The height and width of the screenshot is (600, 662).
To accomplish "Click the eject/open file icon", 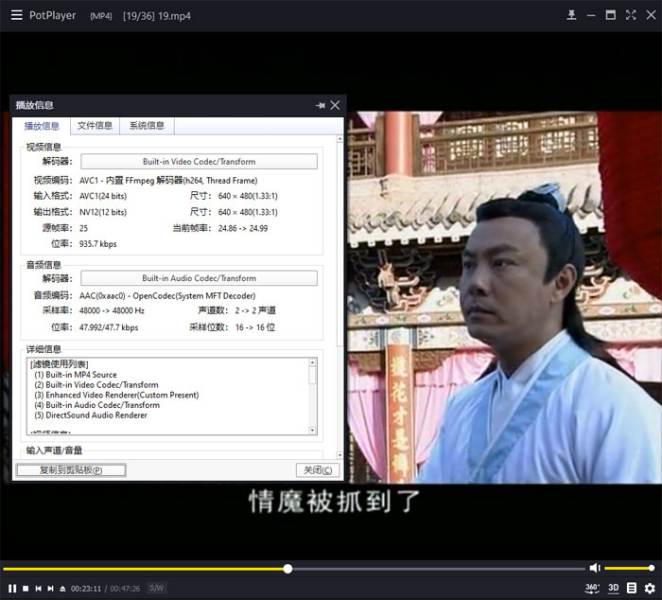I will 62,589.
